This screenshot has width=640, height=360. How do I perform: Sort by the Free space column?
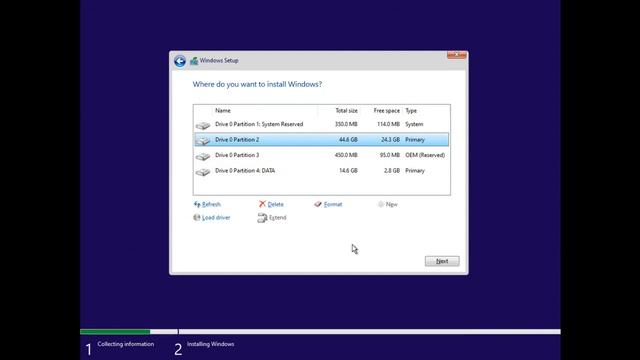(387, 111)
